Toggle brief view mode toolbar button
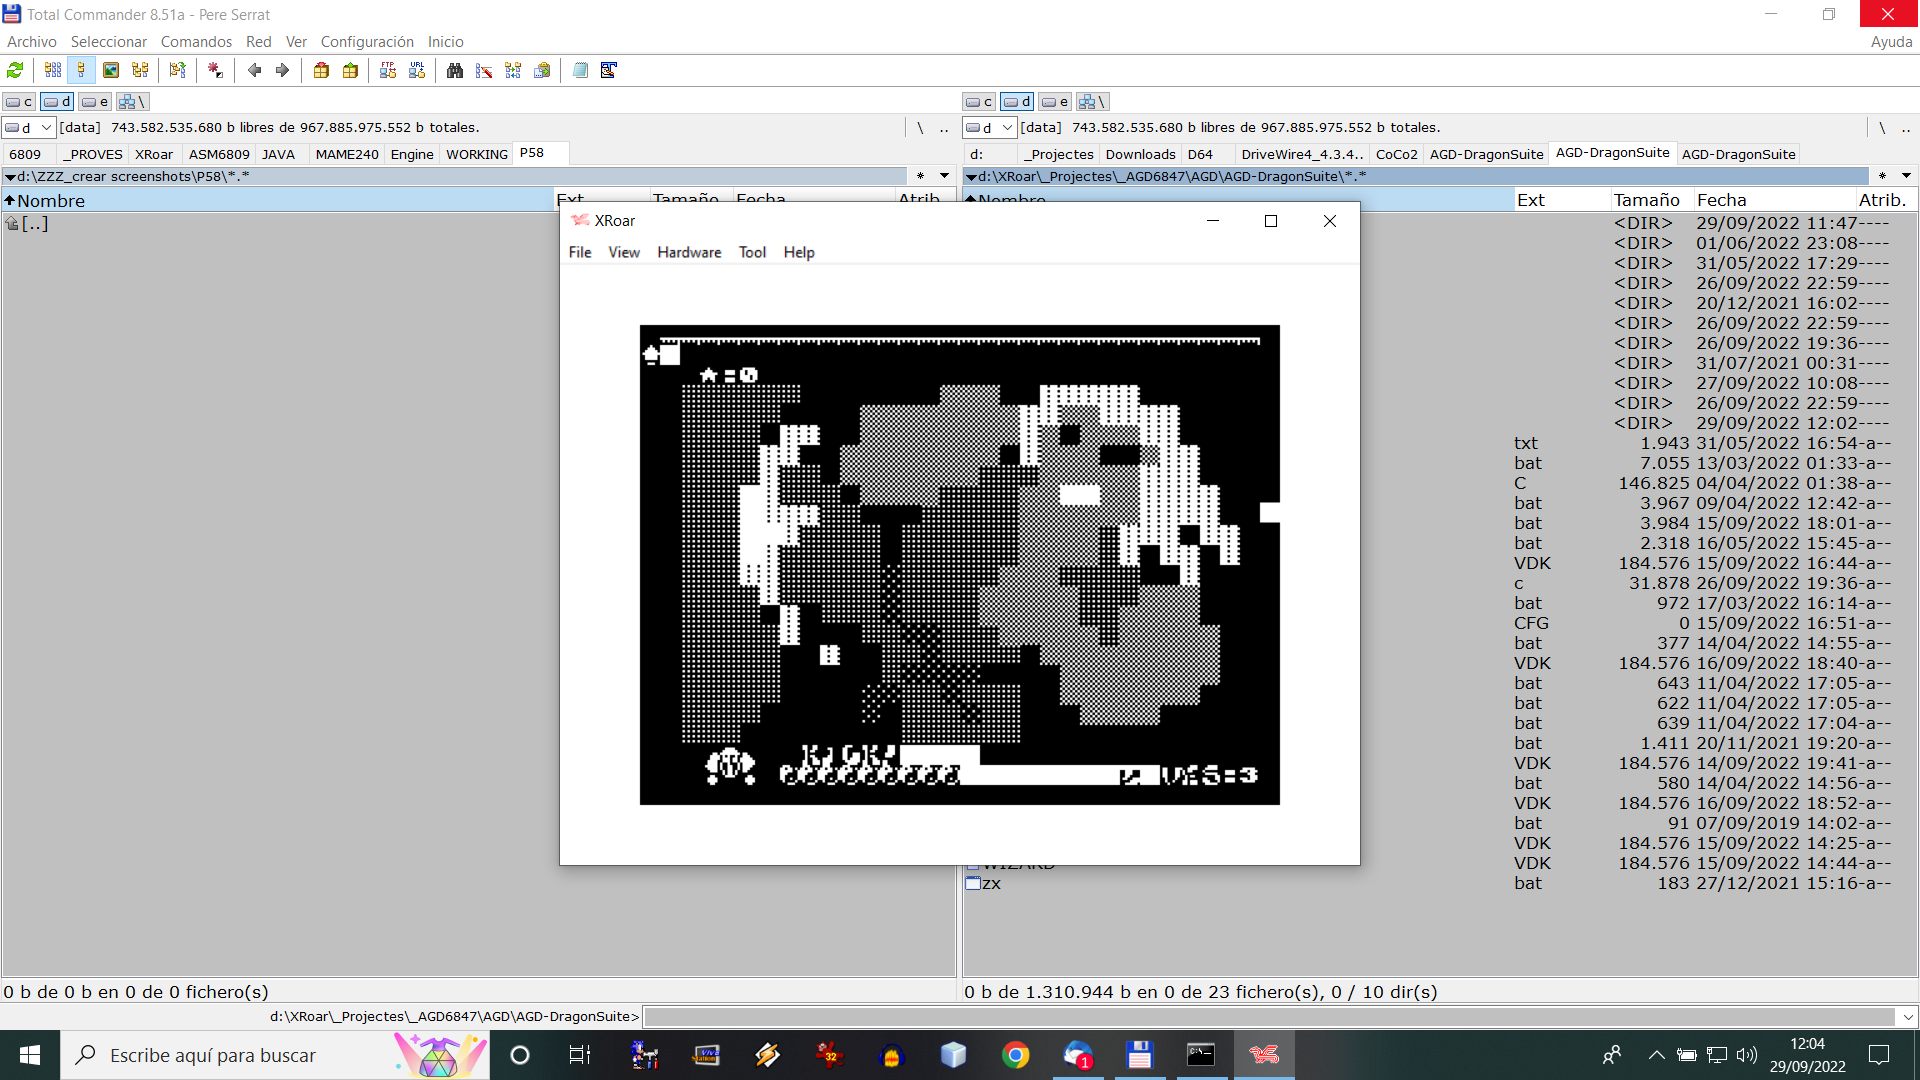The height and width of the screenshot is (1080, 1920). click(x=53, y=70)
